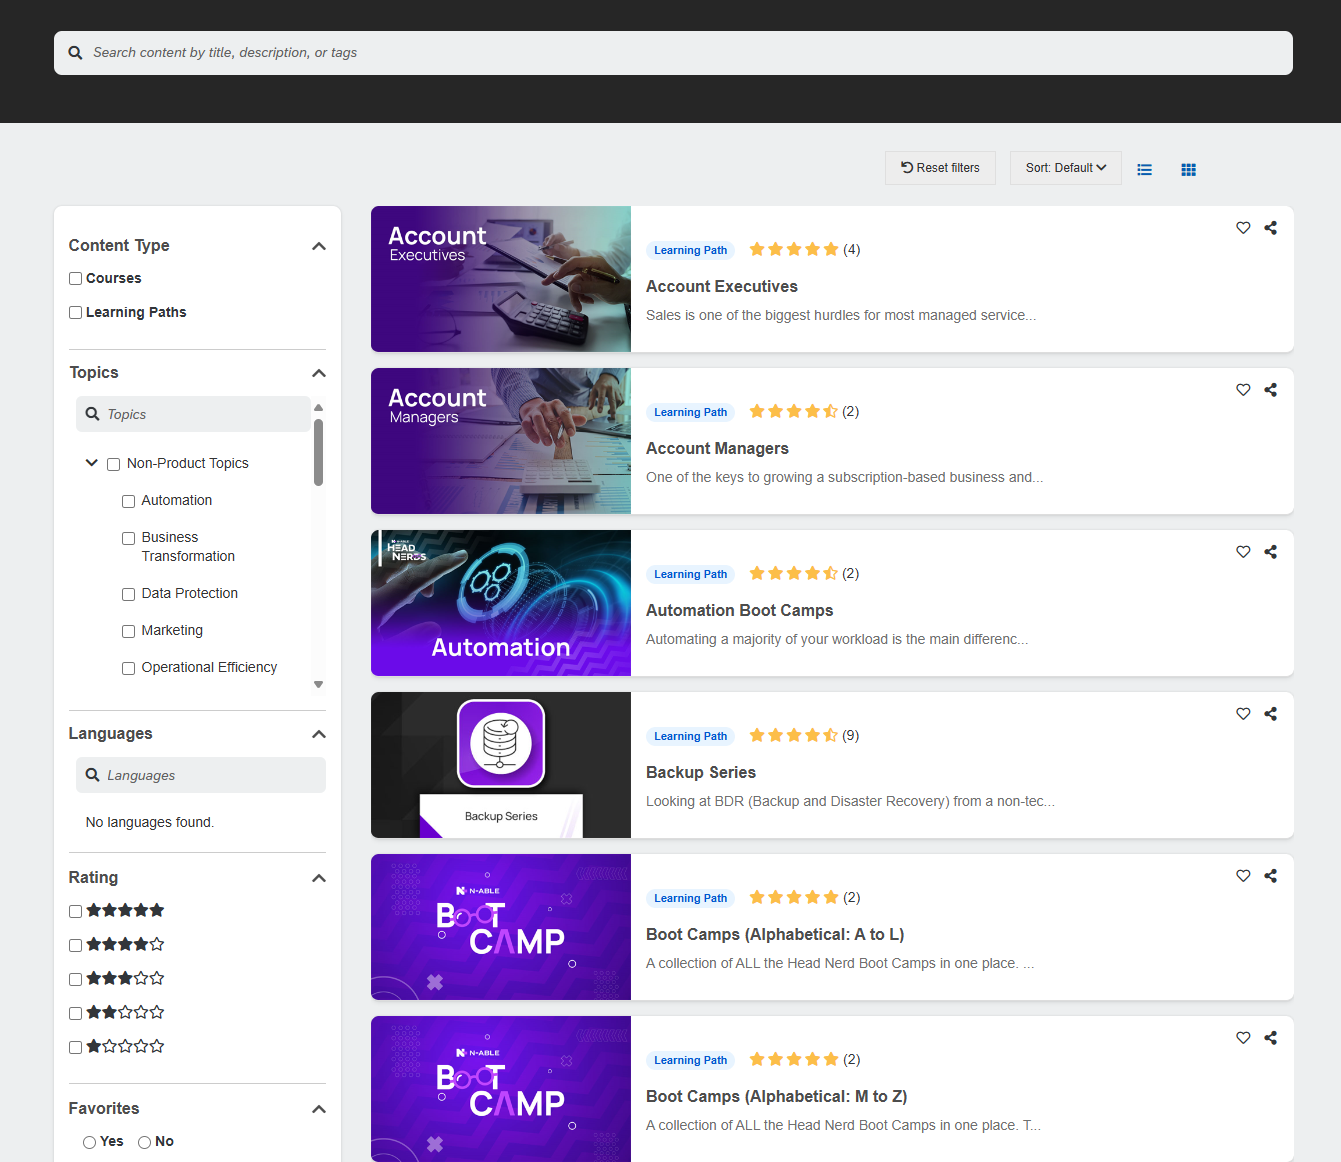Collapse the Content Type filter section
The image size is (1341, 1162).
[319, 246]
